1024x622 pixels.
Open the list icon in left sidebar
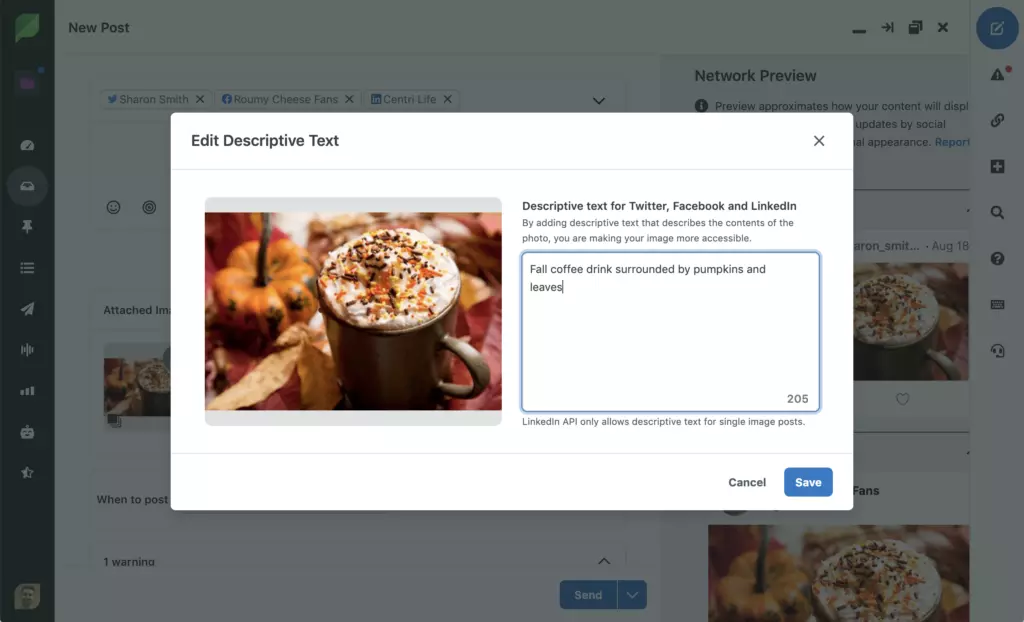[x=27, y=268]
